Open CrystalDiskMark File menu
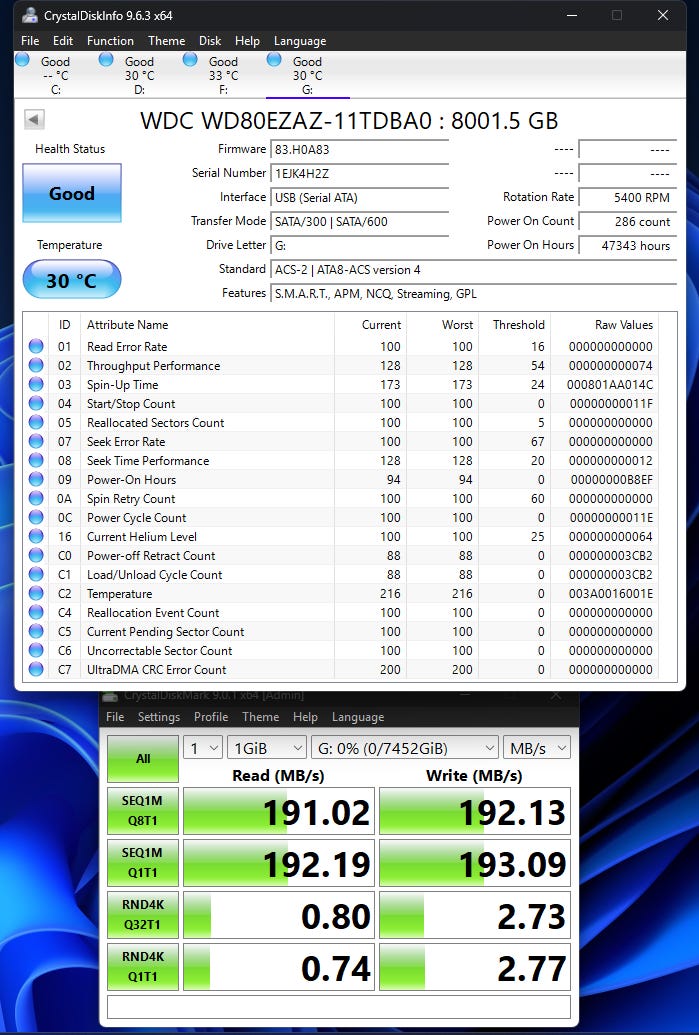 point(115,717)
